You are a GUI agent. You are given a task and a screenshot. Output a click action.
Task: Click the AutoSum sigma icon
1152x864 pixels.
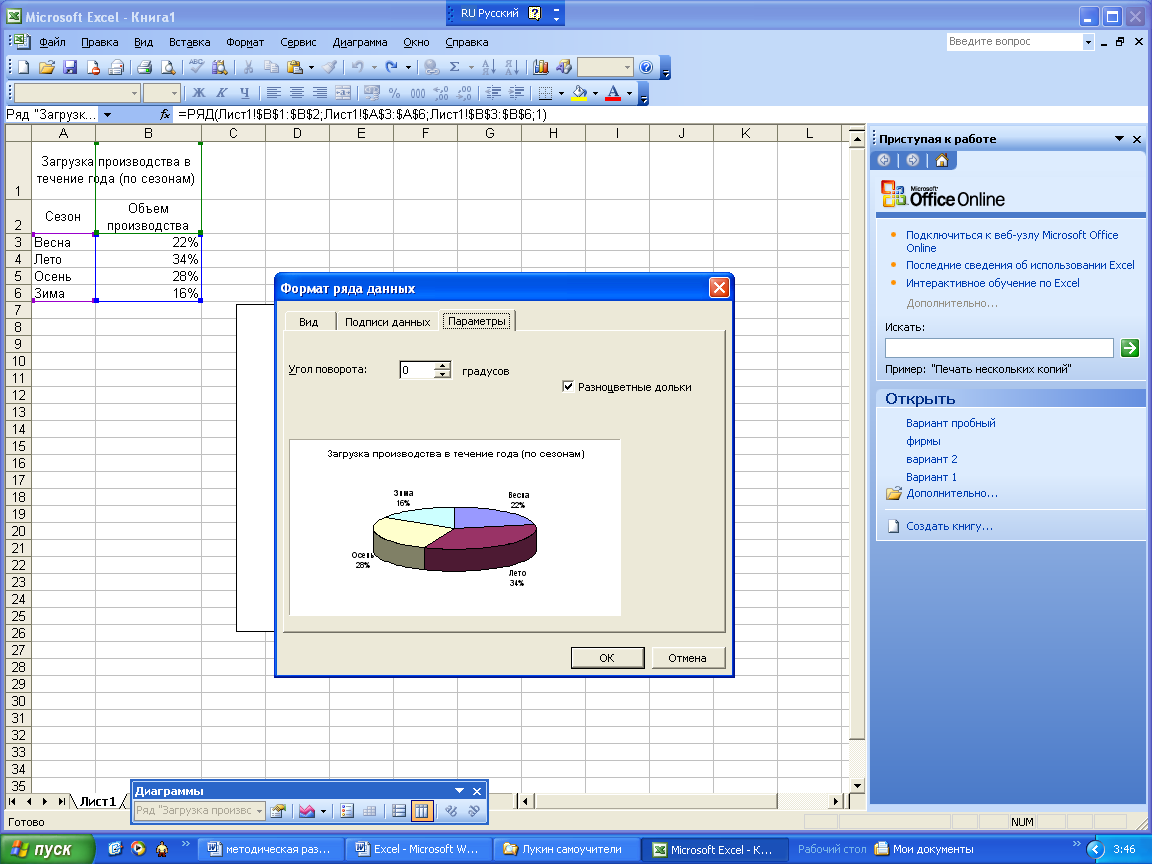454,68
